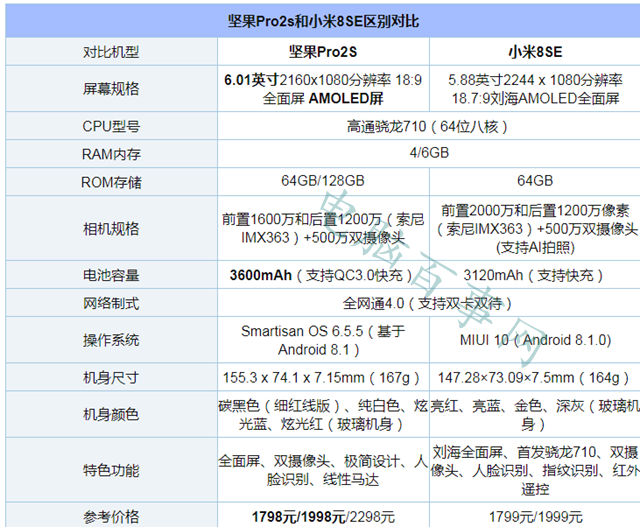Click the 相机规格 row label
Image resolution: width=640 pixels, height=527 pixels.
tap(110, 229)
